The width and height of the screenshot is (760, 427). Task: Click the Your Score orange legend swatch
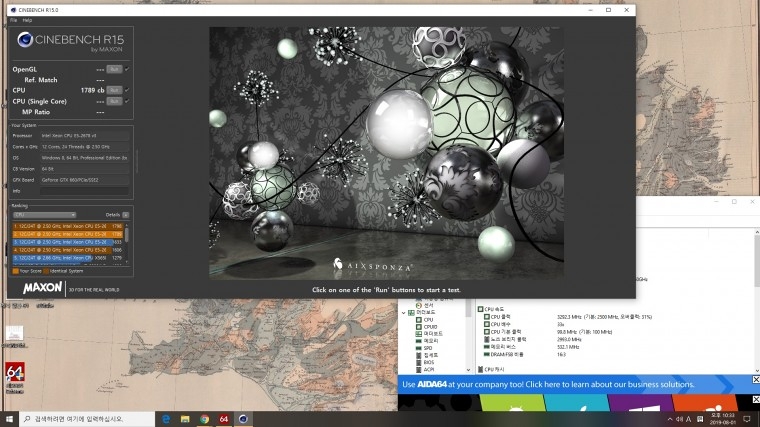(x=16, y=271)
